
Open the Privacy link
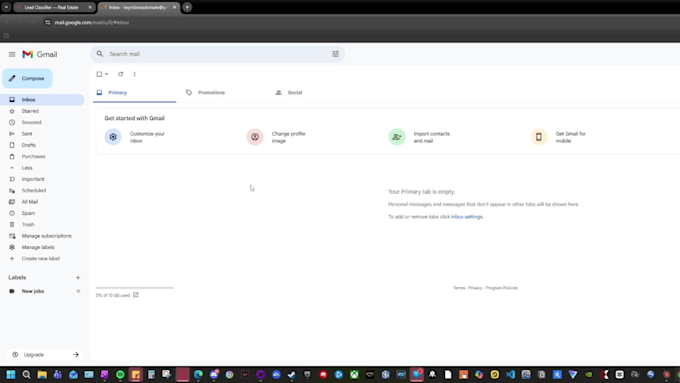[475, 288]
